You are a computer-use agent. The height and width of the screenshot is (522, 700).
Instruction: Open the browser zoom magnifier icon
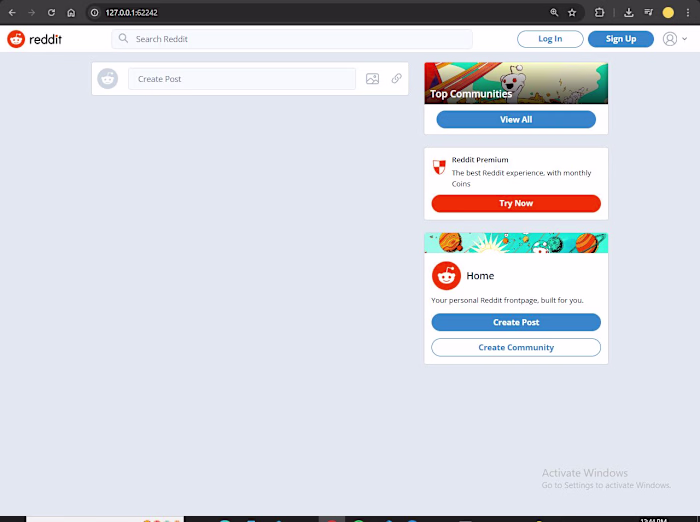(554, 13)
